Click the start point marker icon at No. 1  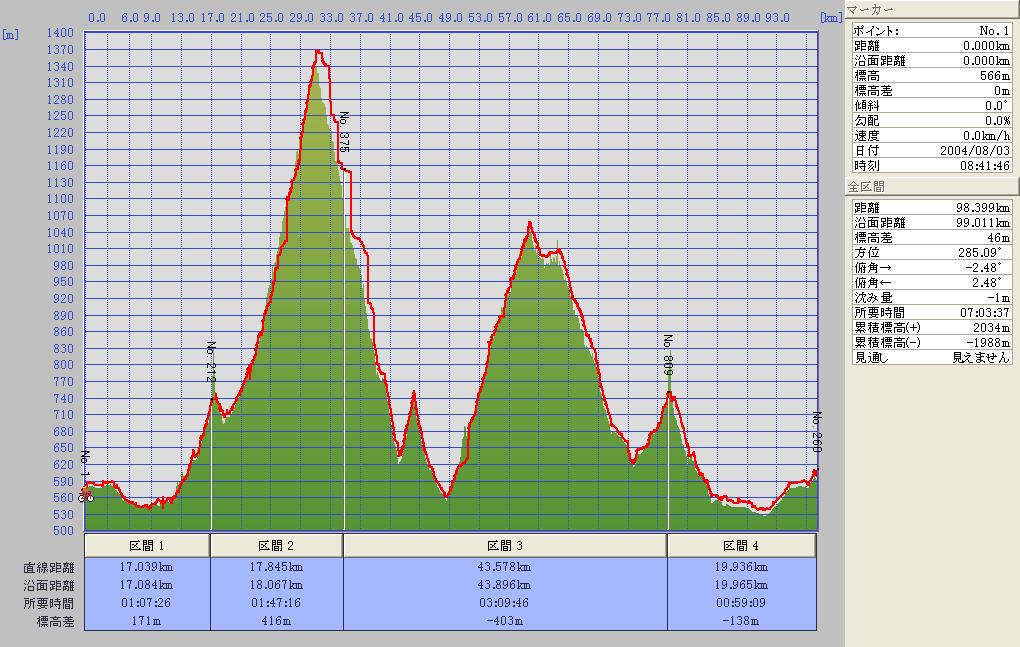click(87, 496)
